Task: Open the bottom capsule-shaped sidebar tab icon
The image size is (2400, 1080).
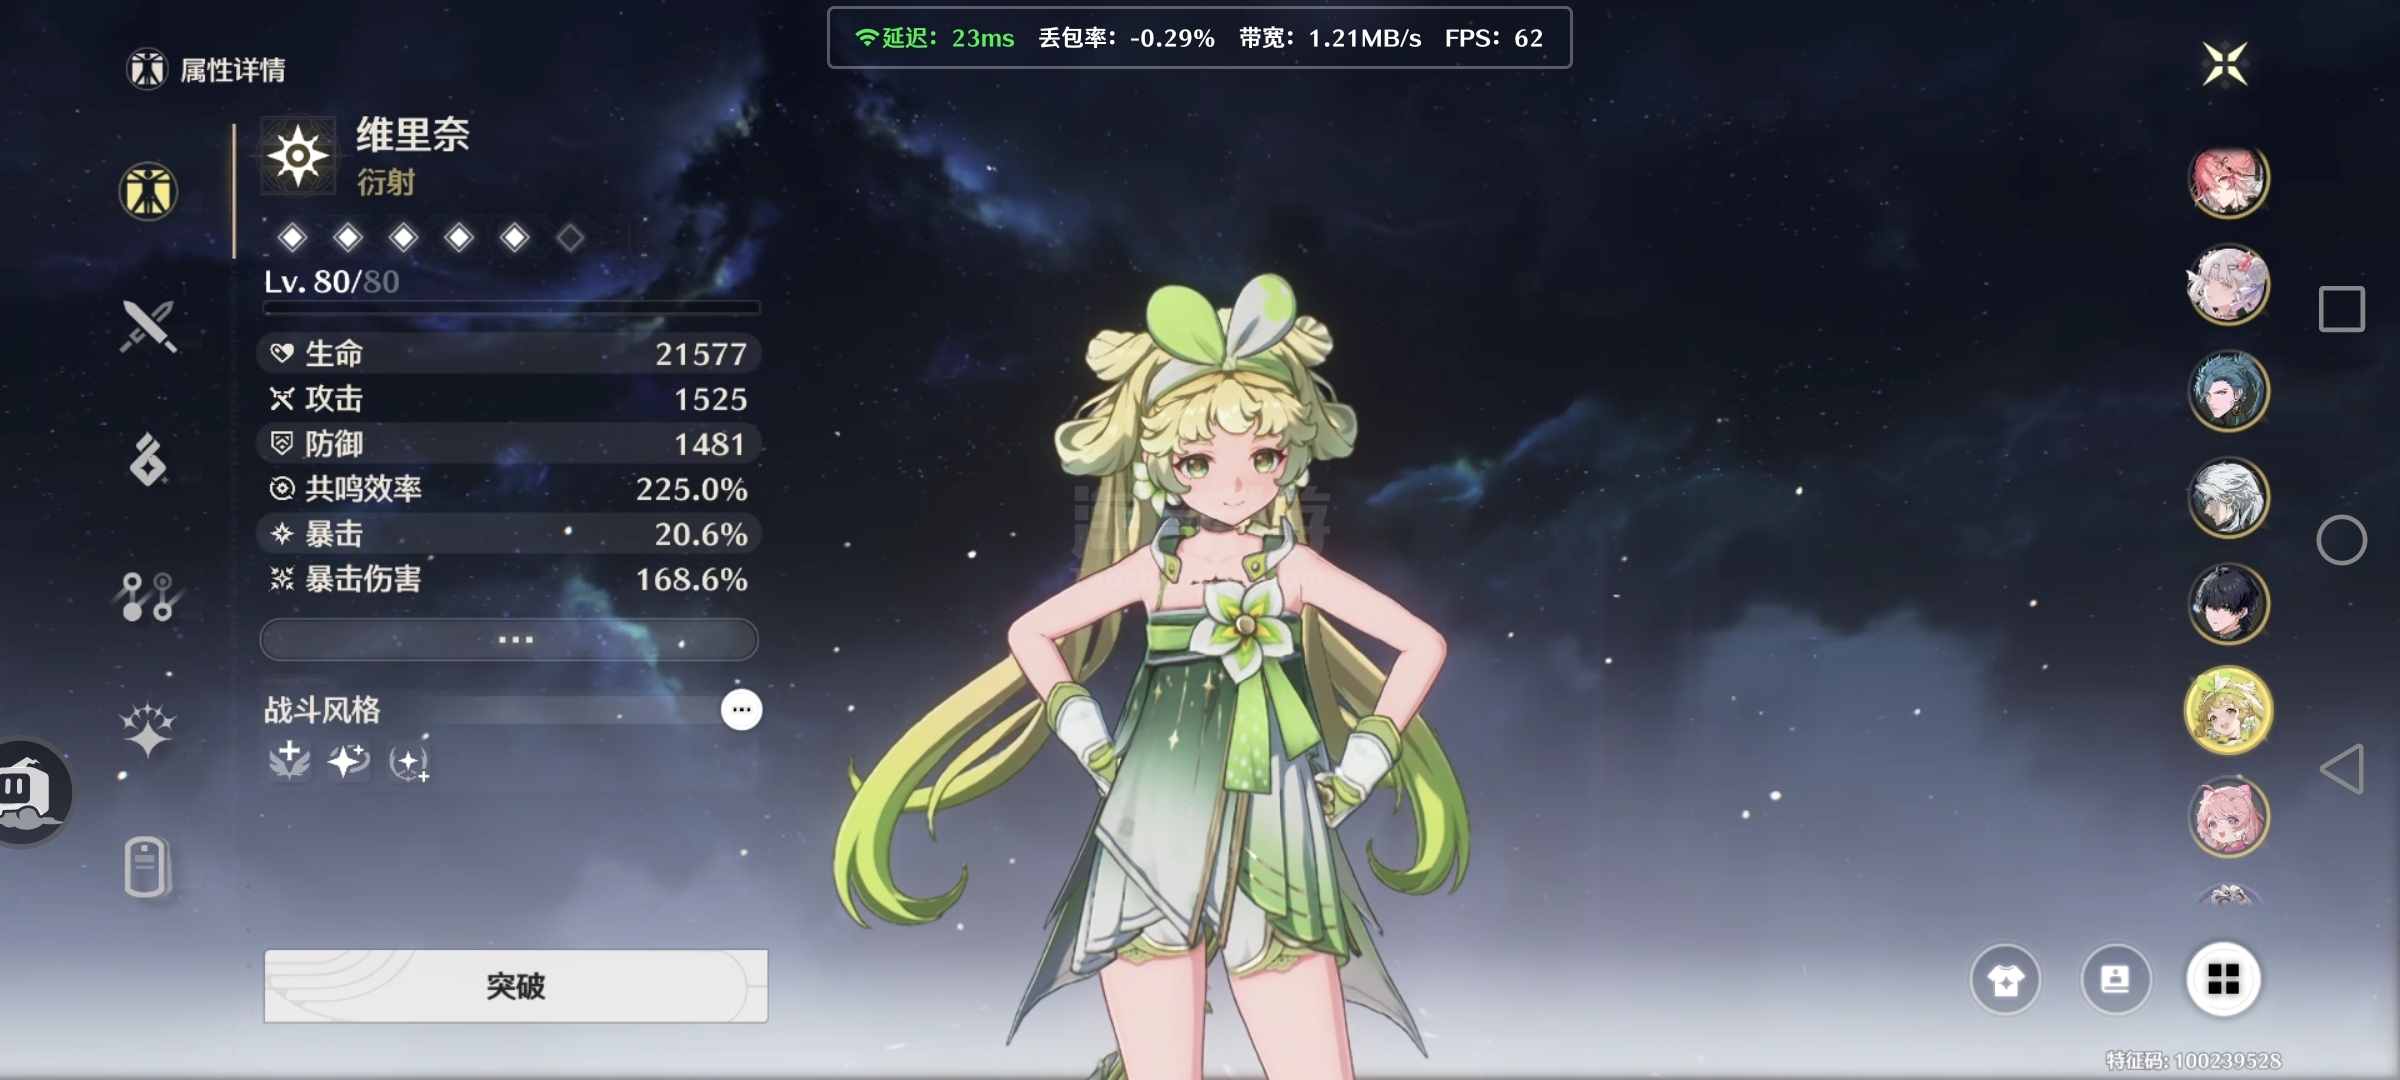Action: pyautogui.click(x=146, y=866)
